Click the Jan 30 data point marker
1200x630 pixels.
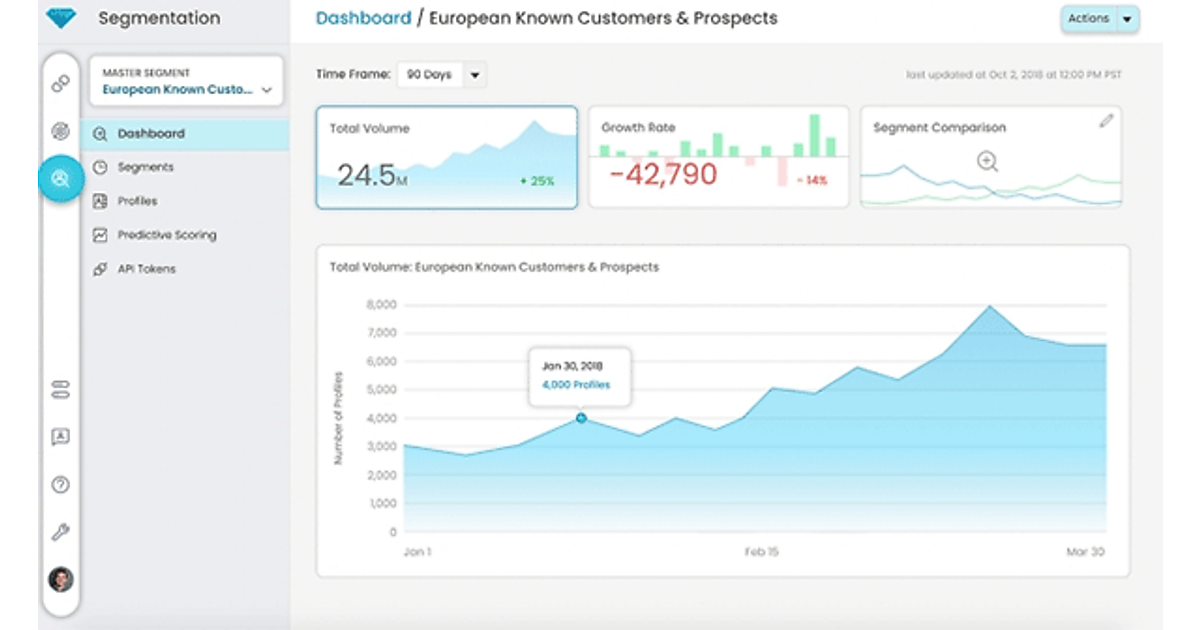click(581, 418)
